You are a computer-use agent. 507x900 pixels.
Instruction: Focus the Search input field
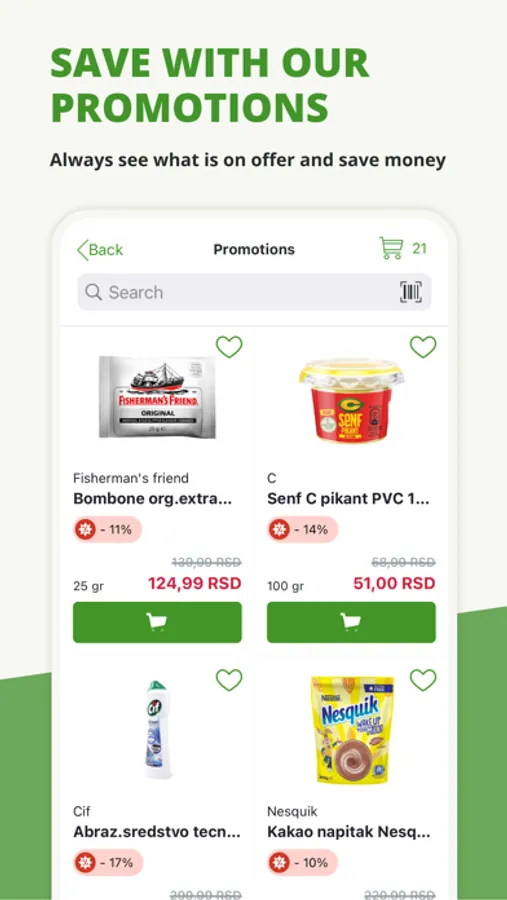254,292
